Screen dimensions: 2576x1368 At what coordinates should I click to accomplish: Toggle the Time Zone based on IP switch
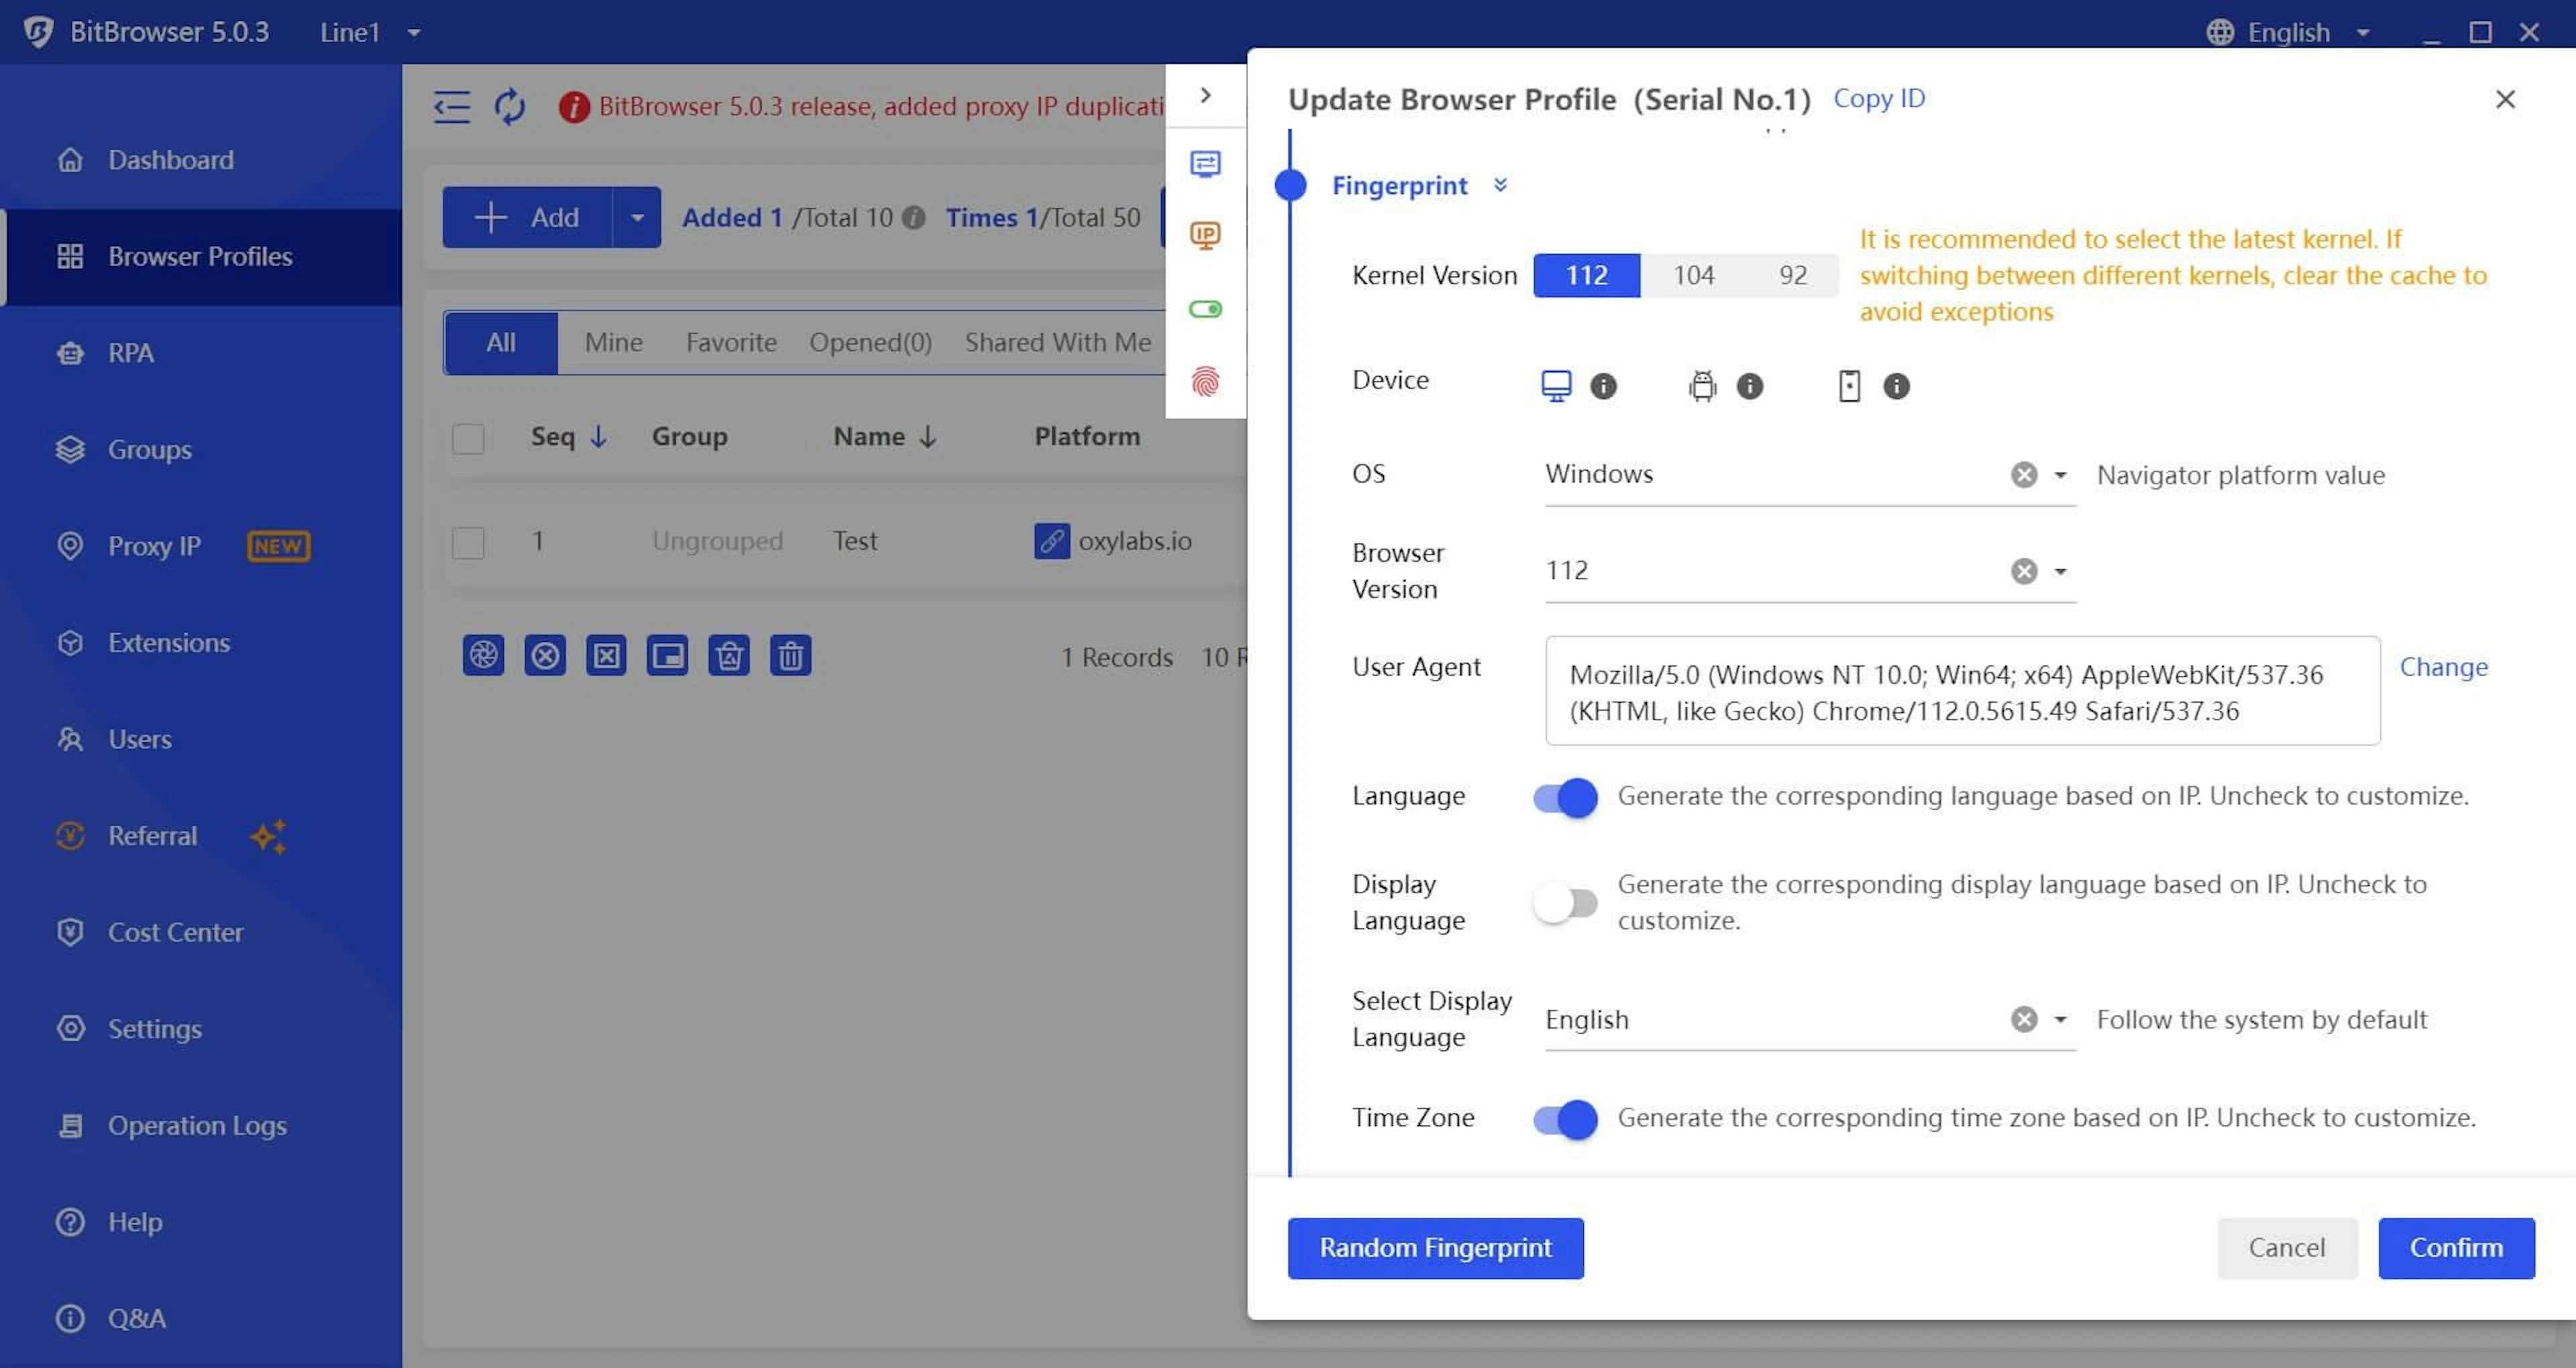point(1565,1119)
